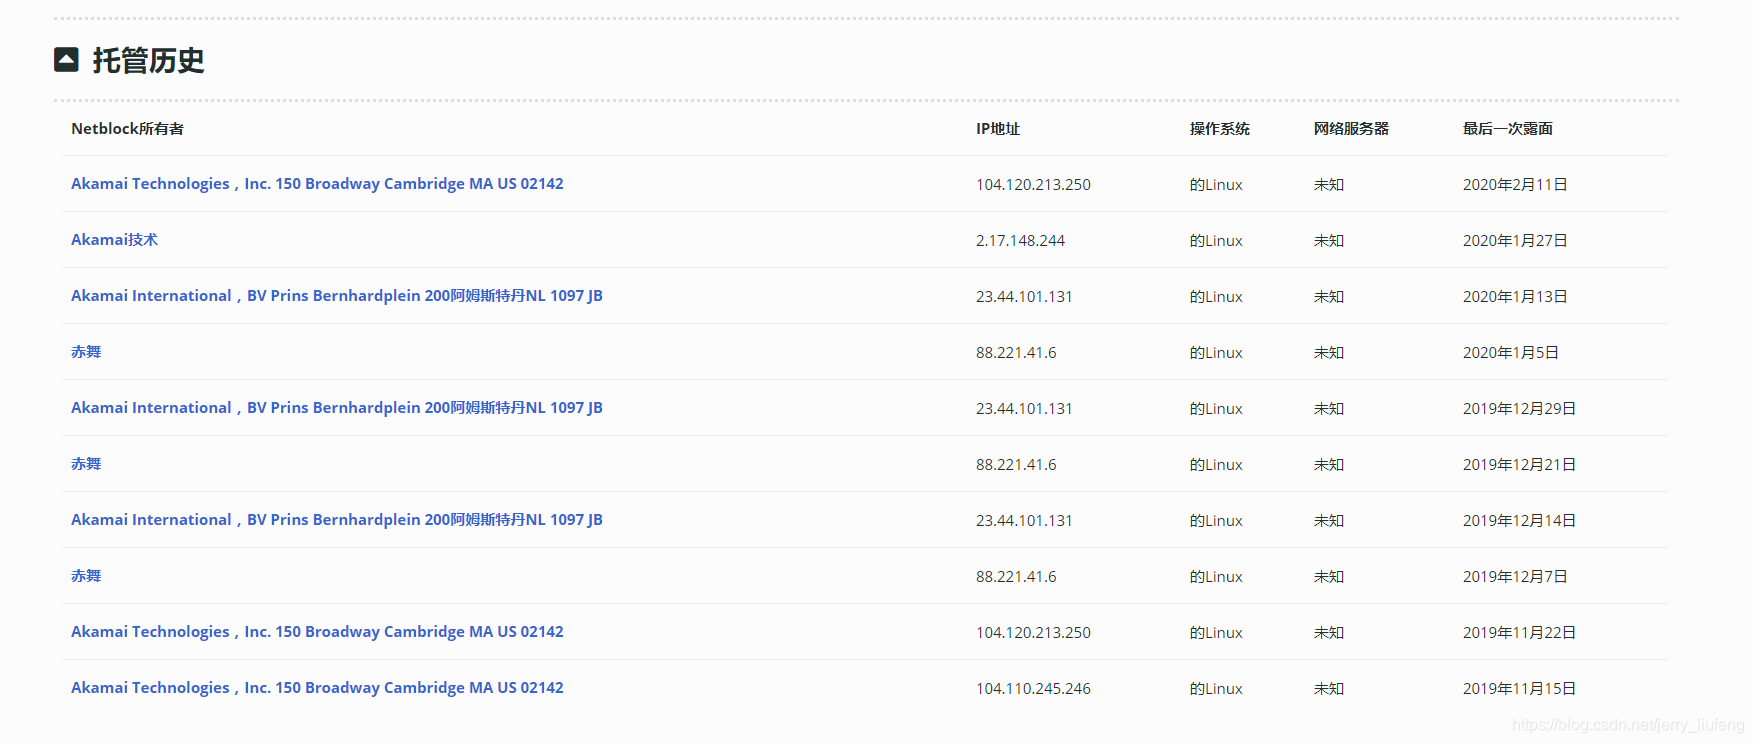
Task: Click the Netblock所有者 column header
Action: click(127, 129)
